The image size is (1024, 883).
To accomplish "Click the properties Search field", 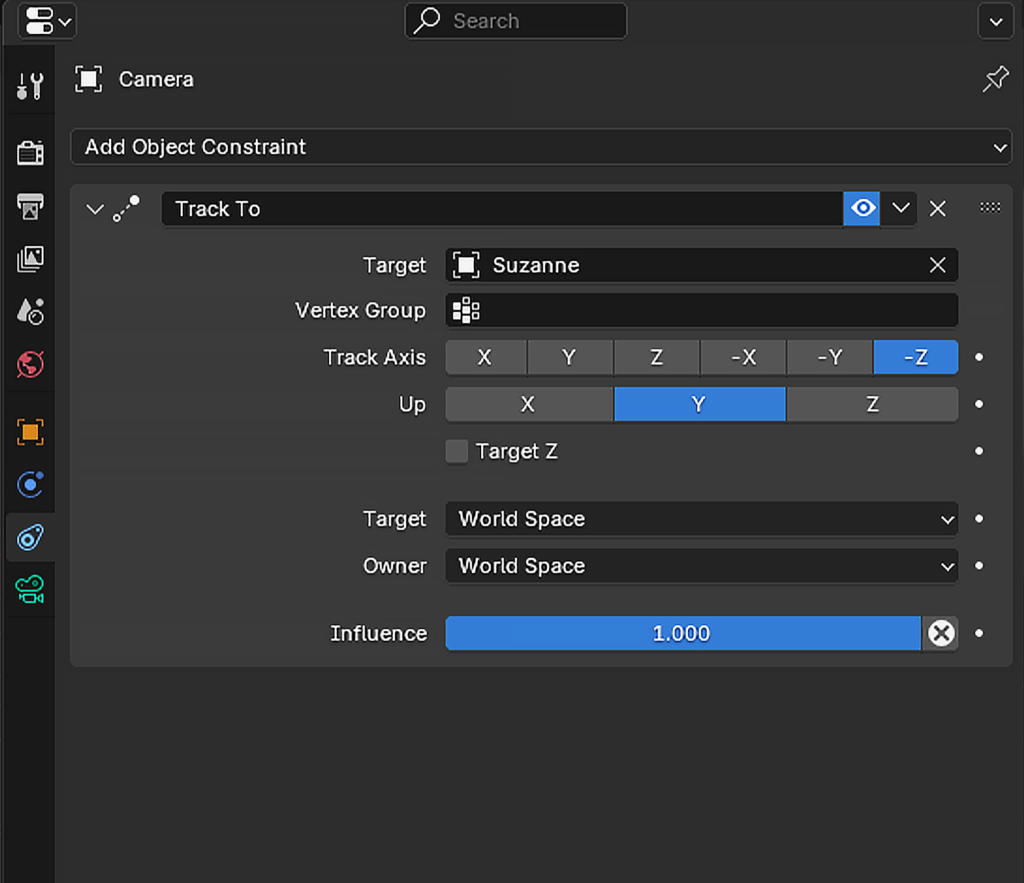I will (516, 21).
